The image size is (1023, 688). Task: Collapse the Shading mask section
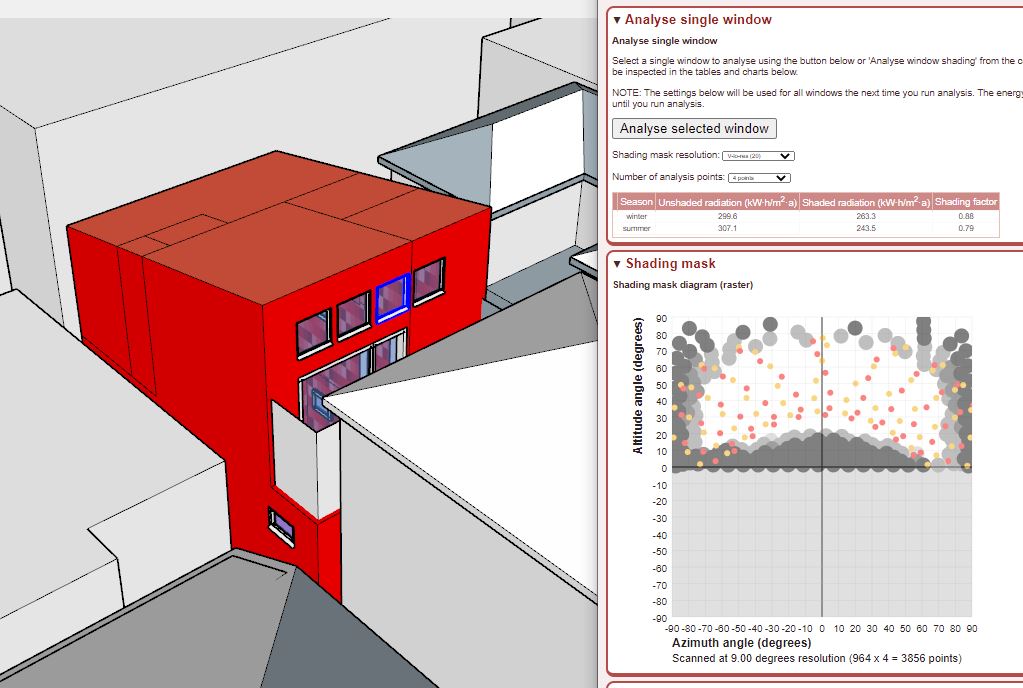618,264
